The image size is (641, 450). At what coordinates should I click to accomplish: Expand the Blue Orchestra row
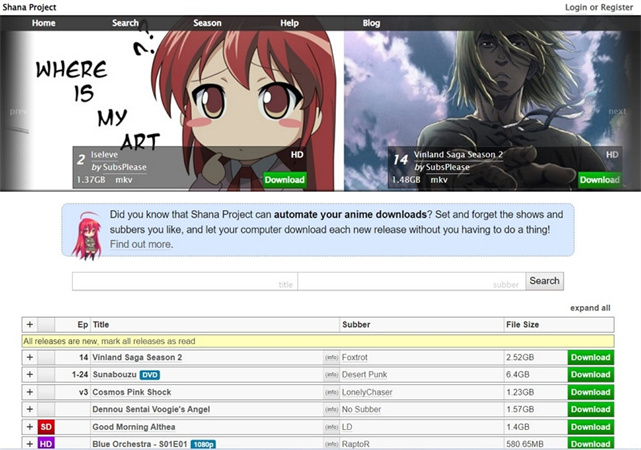coord(29,443)
